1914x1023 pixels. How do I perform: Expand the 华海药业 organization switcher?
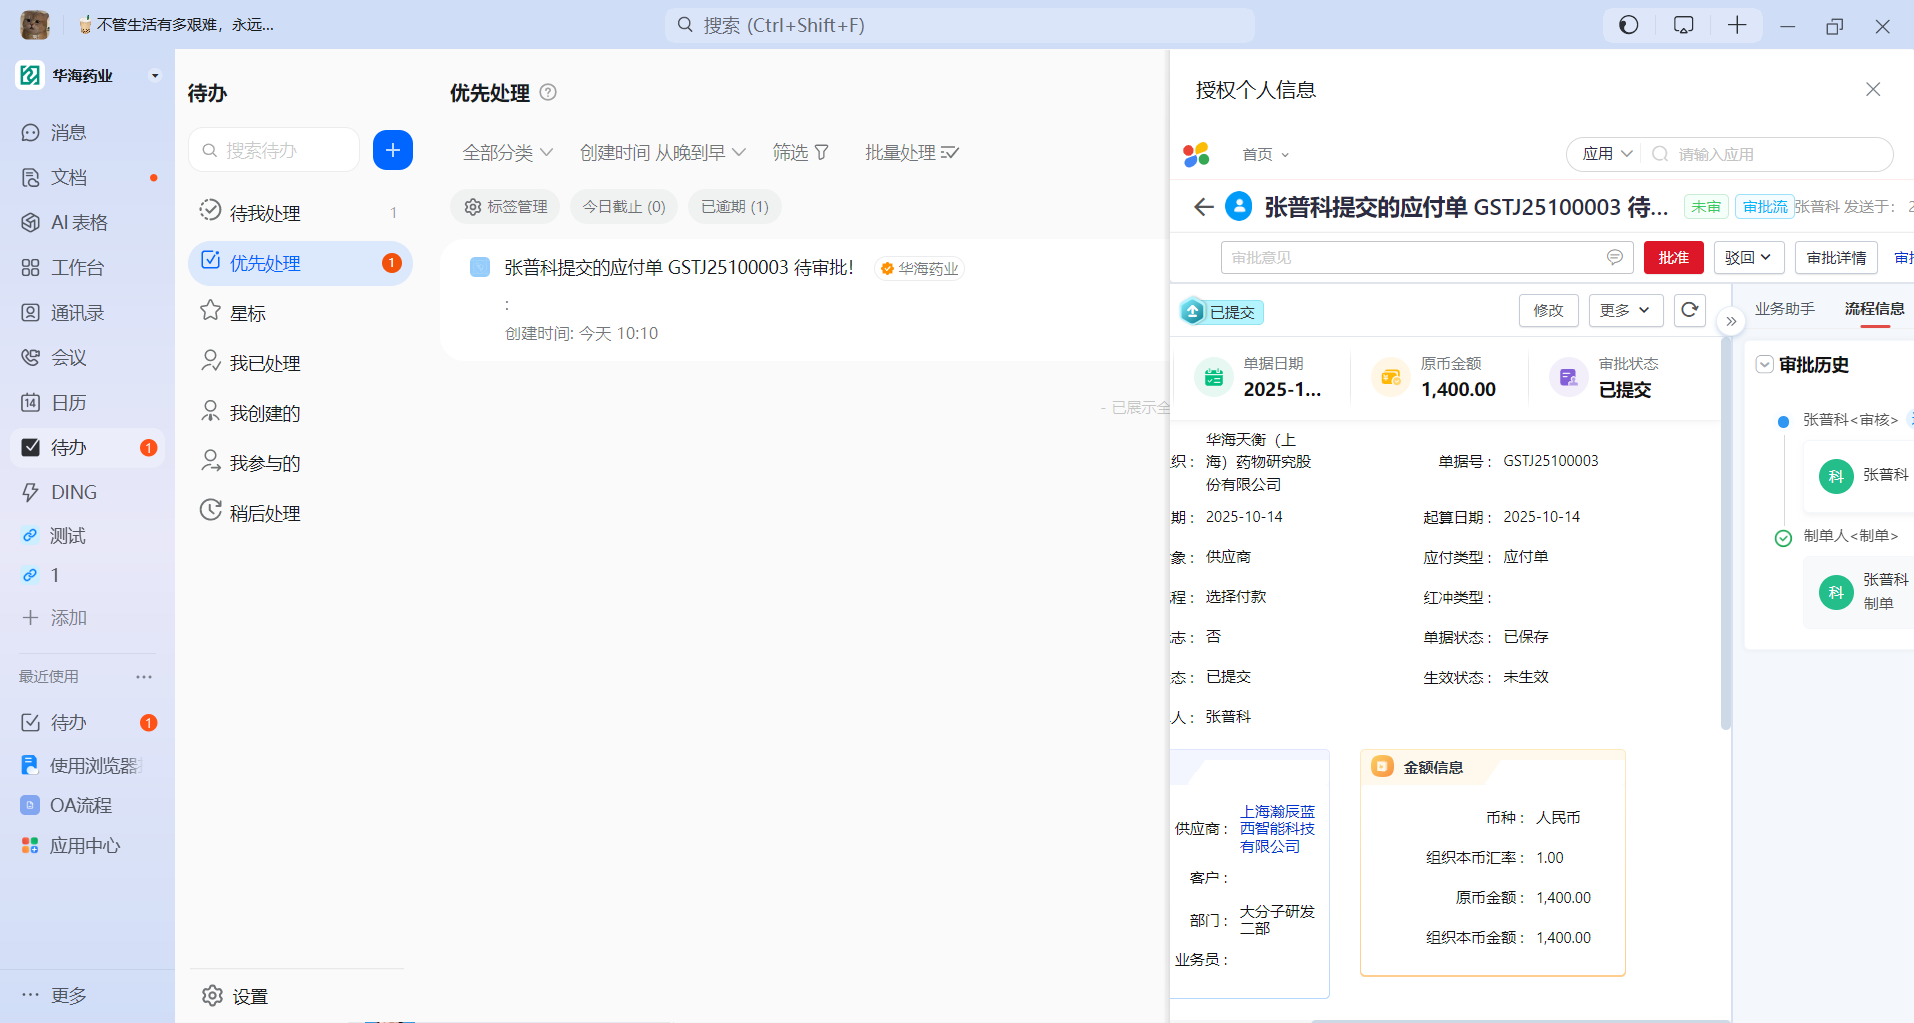pyautogui.click(x=155, y=75)
